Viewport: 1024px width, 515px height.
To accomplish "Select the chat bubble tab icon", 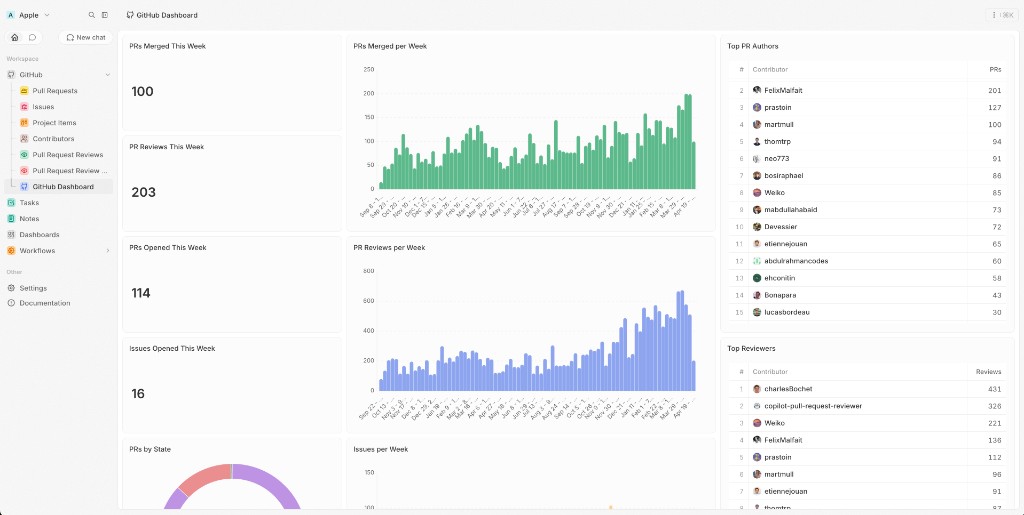I will (32, 37).
